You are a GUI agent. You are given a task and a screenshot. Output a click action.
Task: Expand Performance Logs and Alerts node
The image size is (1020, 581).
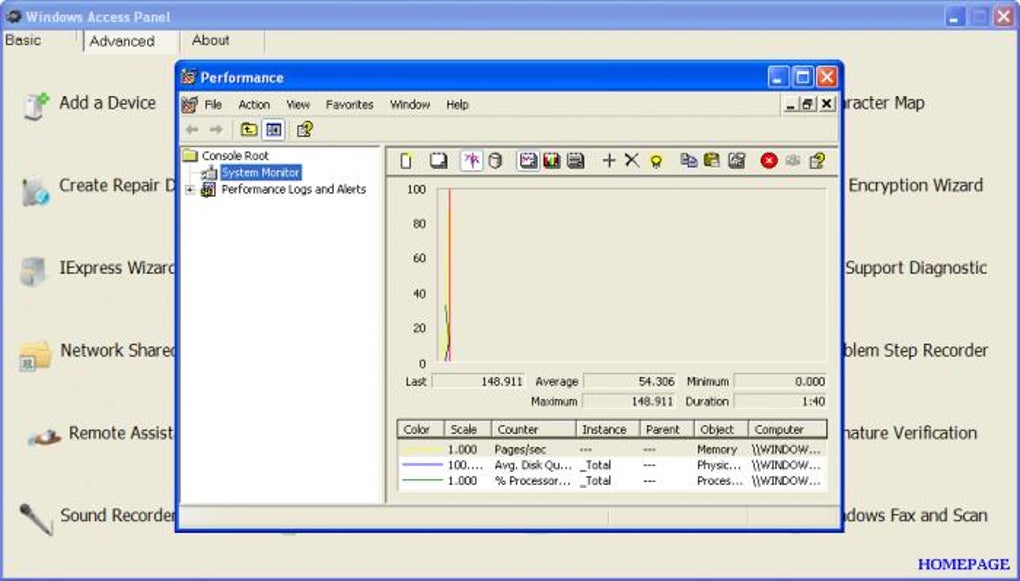coord(190,190)
